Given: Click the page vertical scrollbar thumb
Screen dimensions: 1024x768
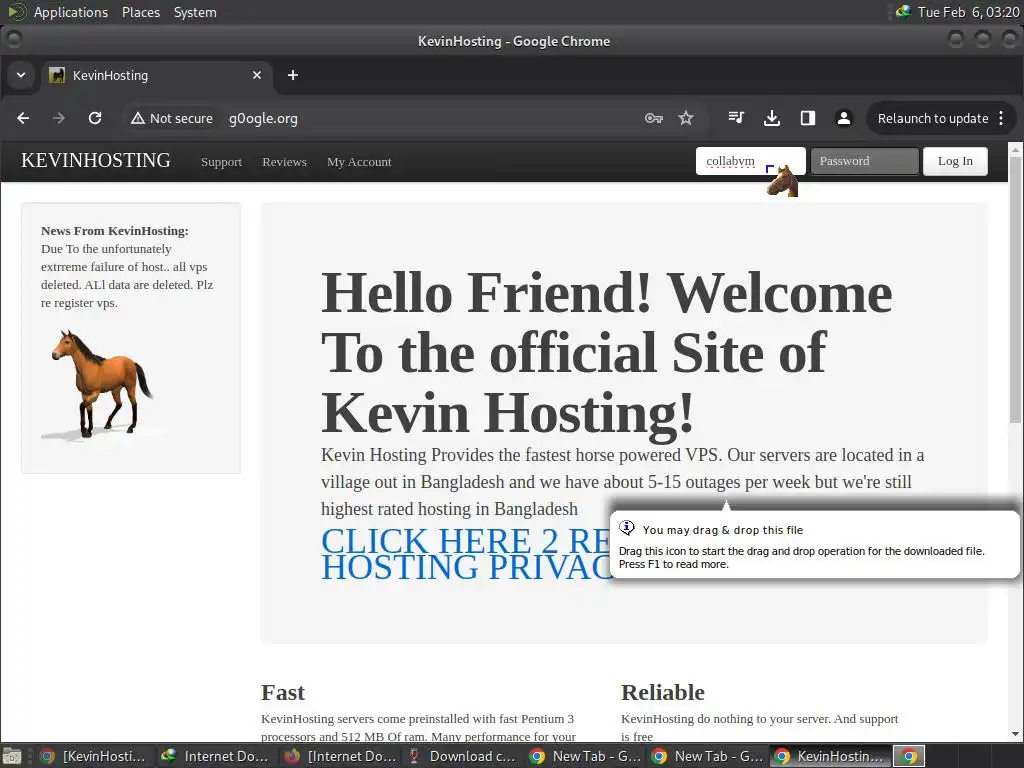Looking at the screenshot, I should tap(1015, 289).
